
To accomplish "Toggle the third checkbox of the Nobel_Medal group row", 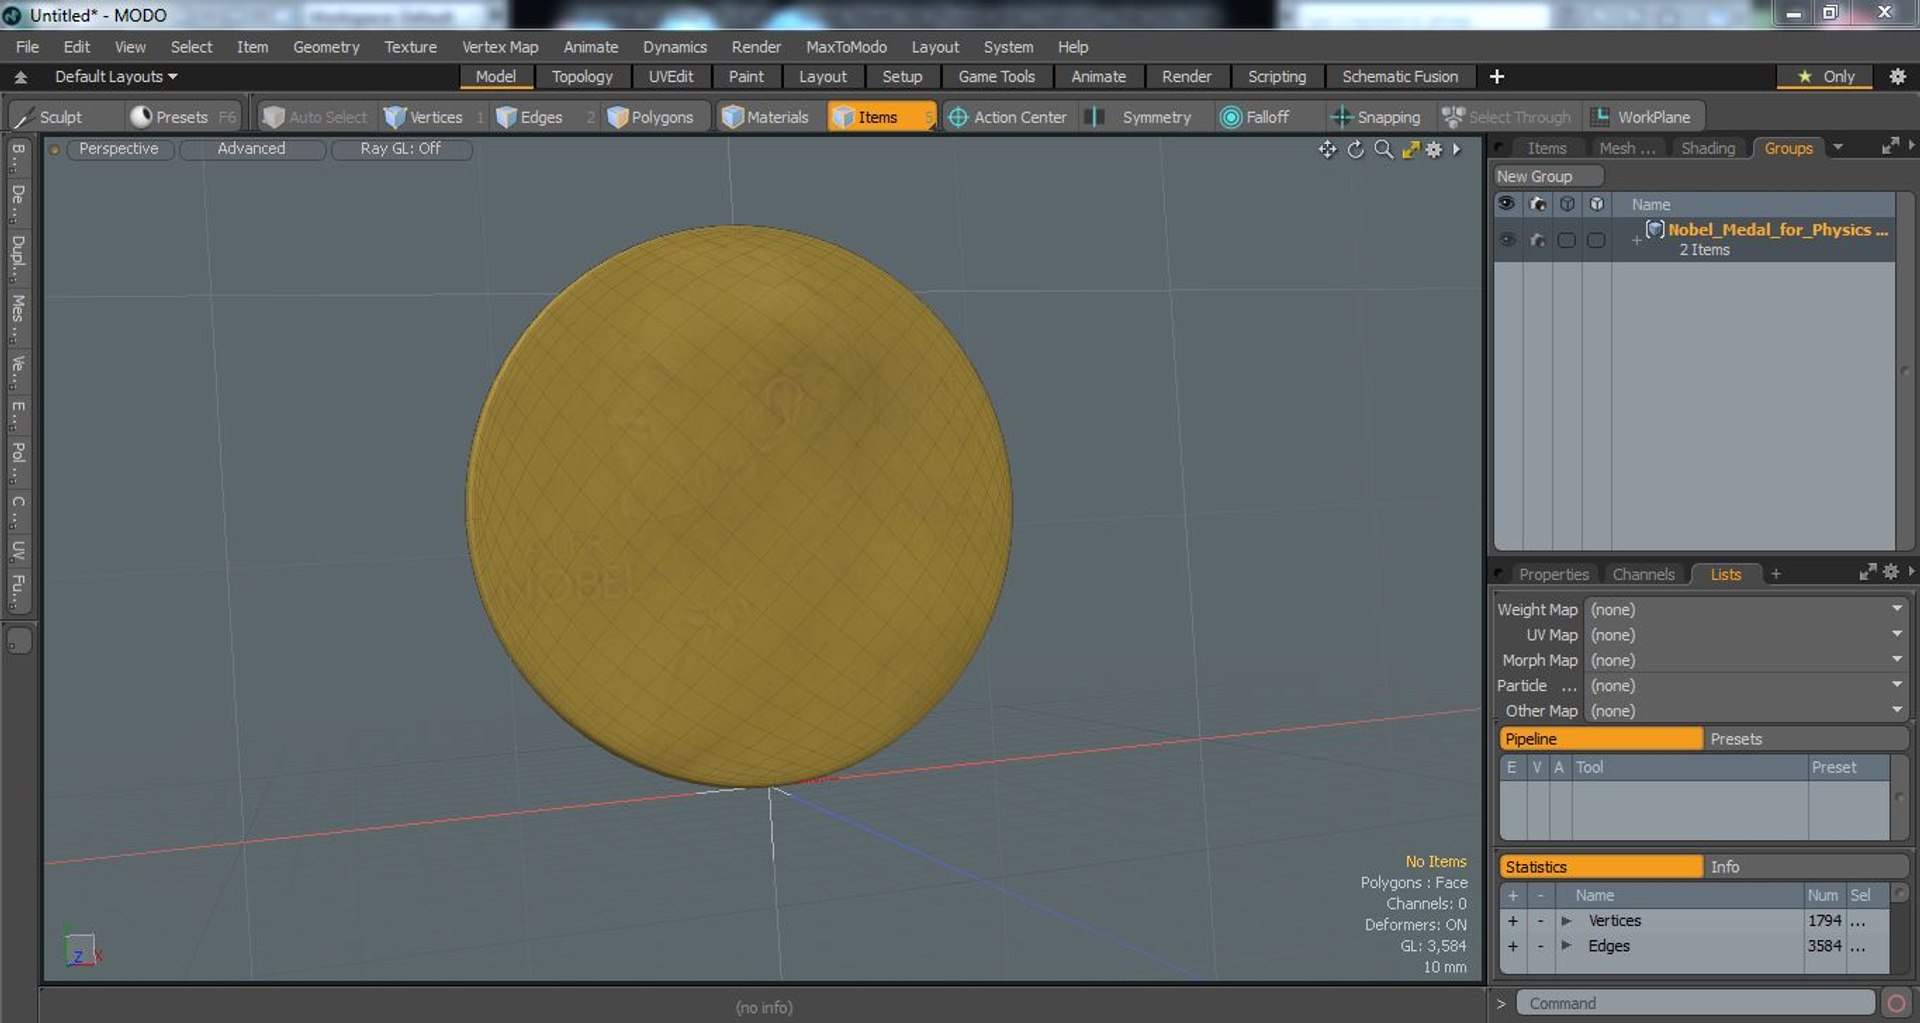I will coord(1567,240).
